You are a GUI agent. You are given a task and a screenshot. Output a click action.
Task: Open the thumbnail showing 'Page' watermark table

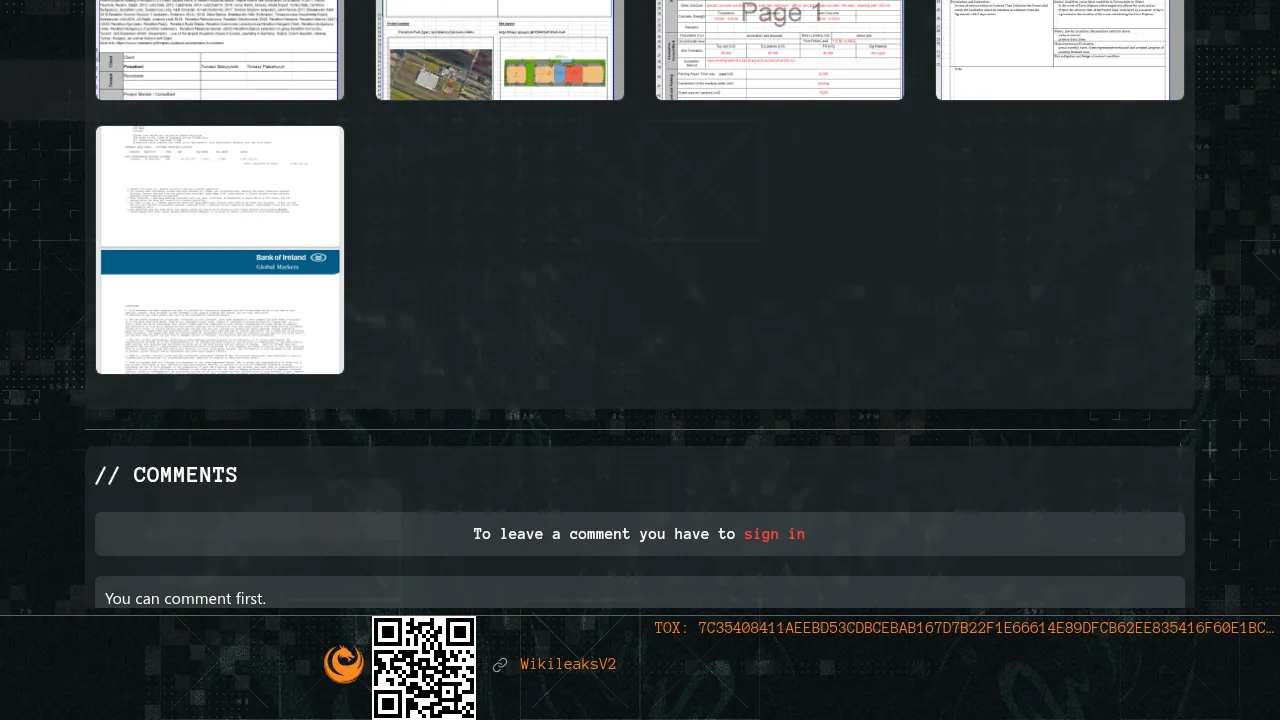click(x=780, y=50)
